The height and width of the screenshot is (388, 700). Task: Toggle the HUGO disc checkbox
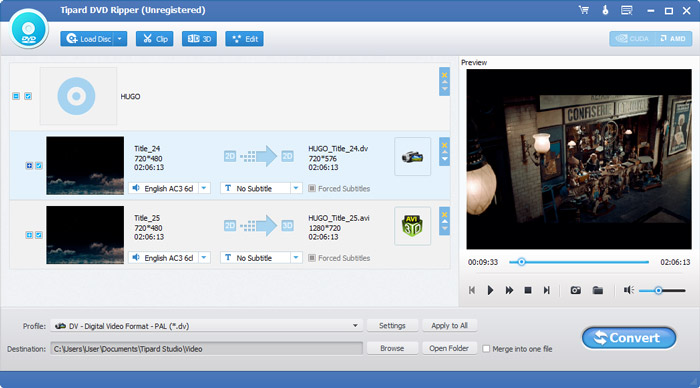tap(28, 96)
